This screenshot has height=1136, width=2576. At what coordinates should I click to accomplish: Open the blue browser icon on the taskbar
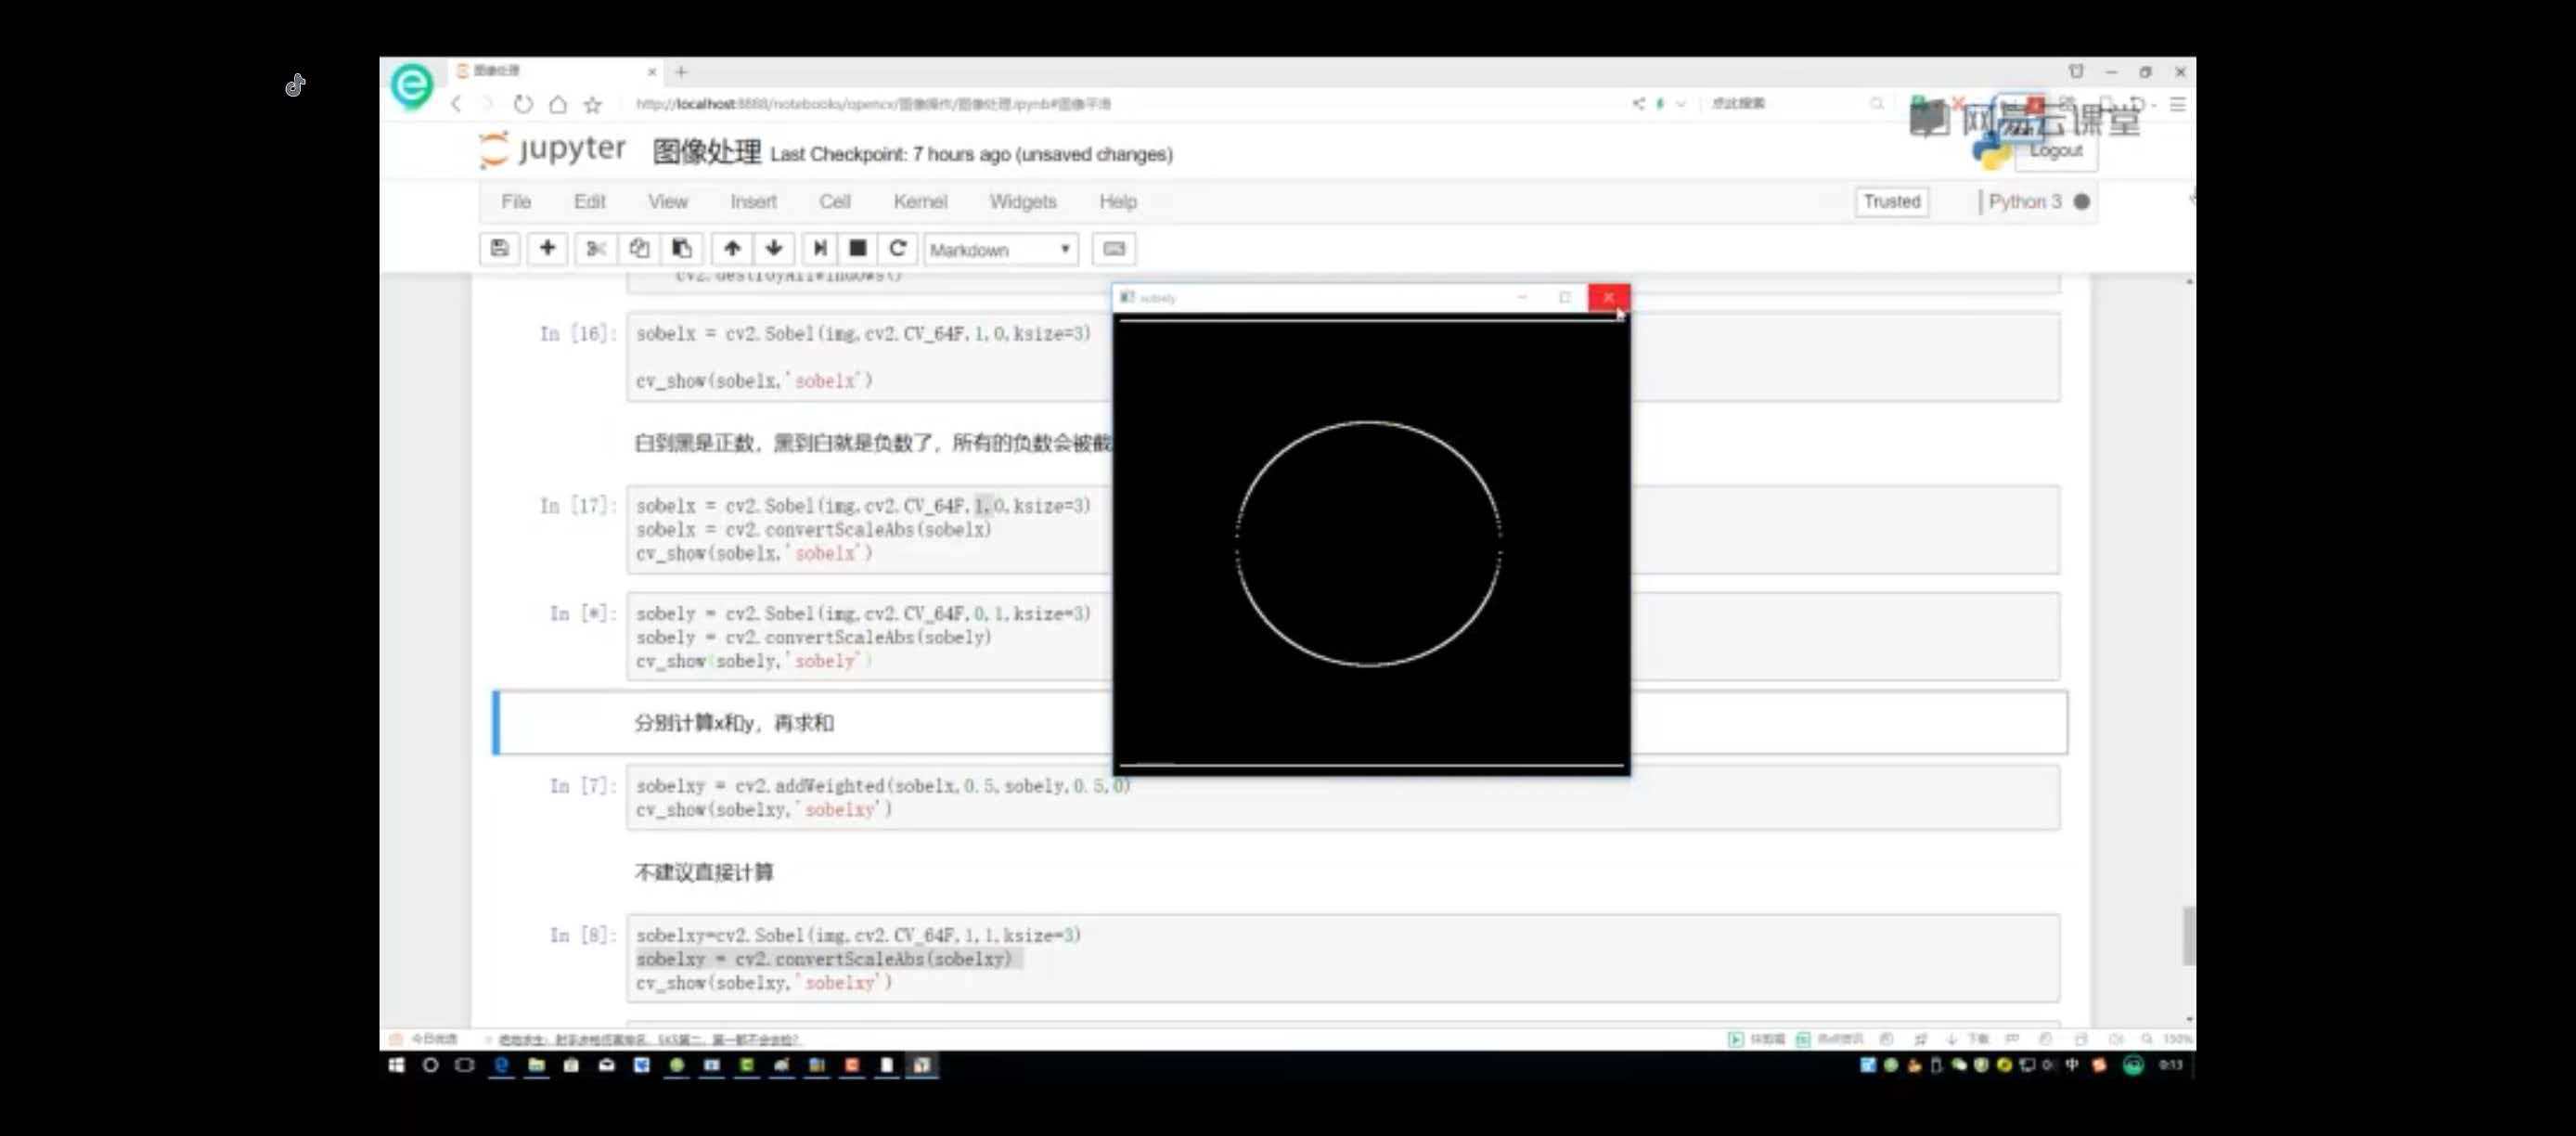click(x=501, y=1065)
